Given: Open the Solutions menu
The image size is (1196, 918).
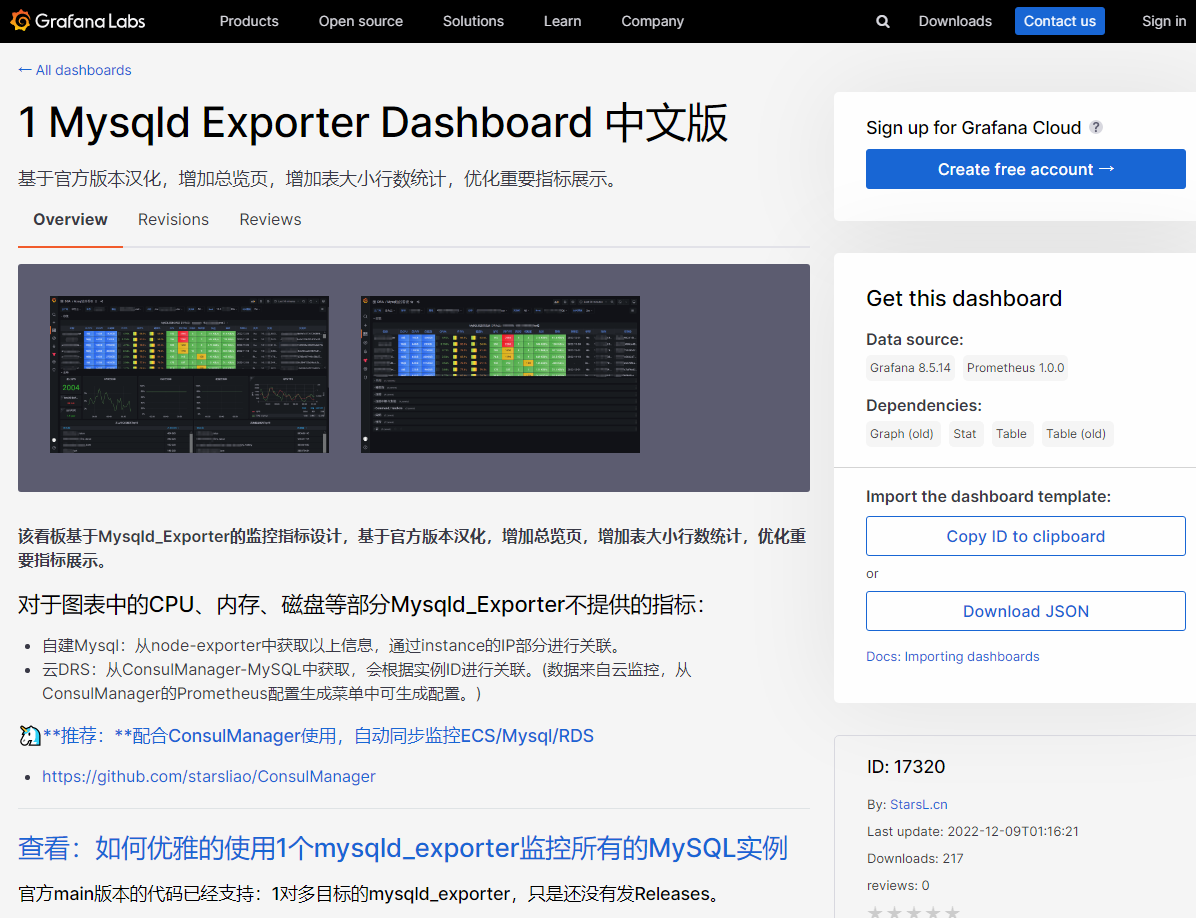Looking at the screenshot, I should point(473,21).
